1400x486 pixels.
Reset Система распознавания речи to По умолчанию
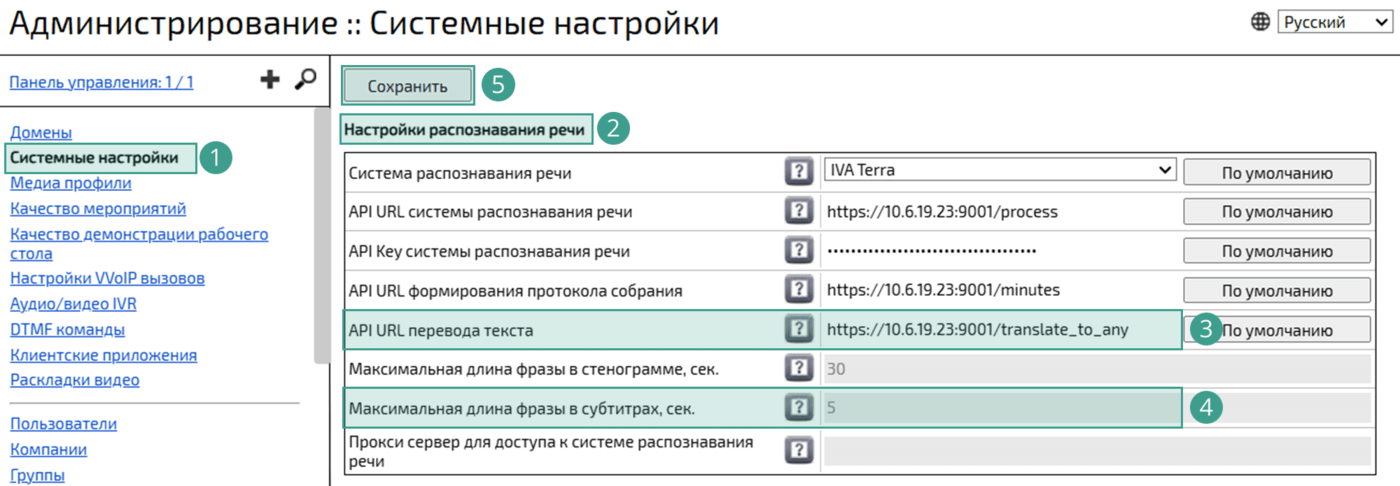[x=1276, y=172]
